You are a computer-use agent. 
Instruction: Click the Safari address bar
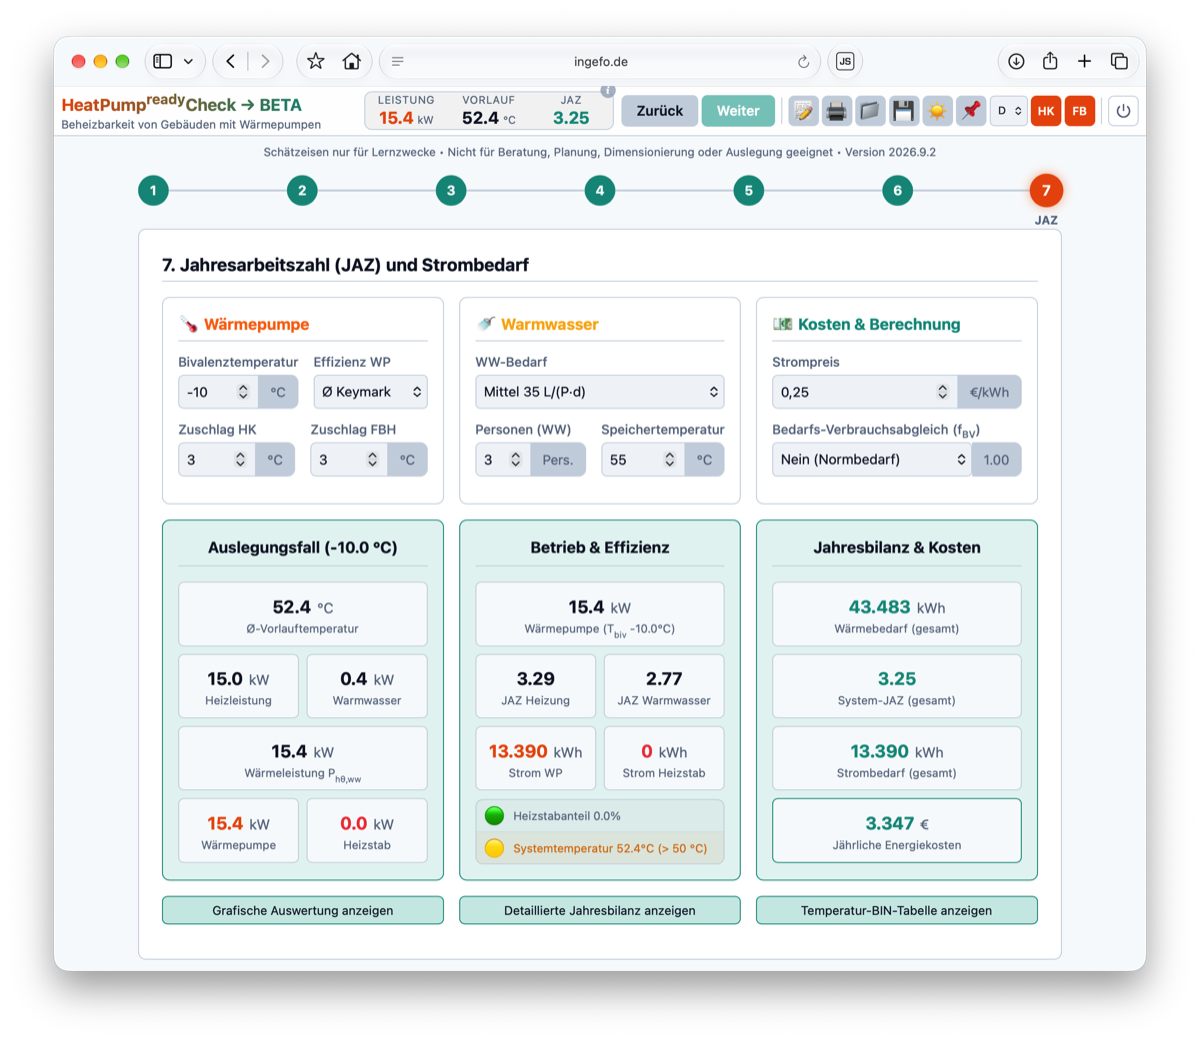point(600,62)
